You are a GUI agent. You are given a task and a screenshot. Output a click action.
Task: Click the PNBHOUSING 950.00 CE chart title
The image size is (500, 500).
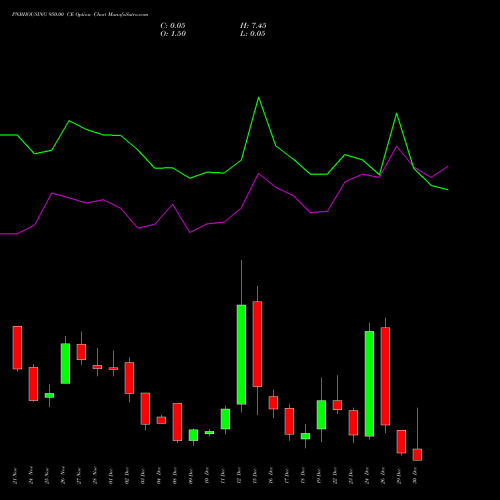click(80, 15)
